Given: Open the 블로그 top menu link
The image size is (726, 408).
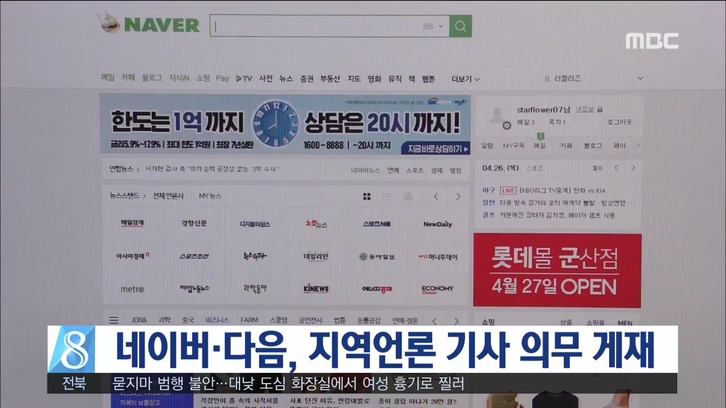Looking at the screenshot, I should [x=151, y=78].
